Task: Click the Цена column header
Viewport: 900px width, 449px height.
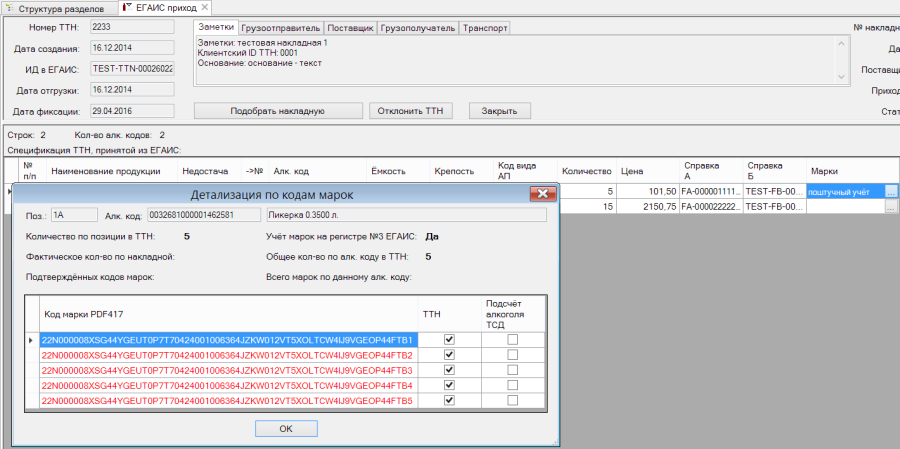Action: (x=647, y=171)
